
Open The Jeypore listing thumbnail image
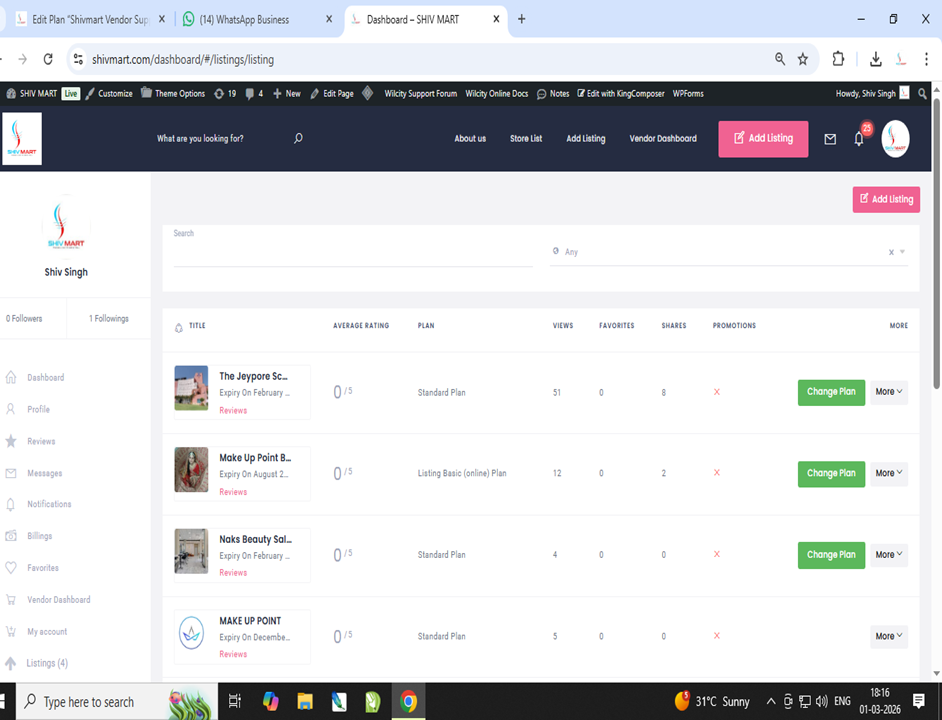pyautogui.click(x=191, y=388)
